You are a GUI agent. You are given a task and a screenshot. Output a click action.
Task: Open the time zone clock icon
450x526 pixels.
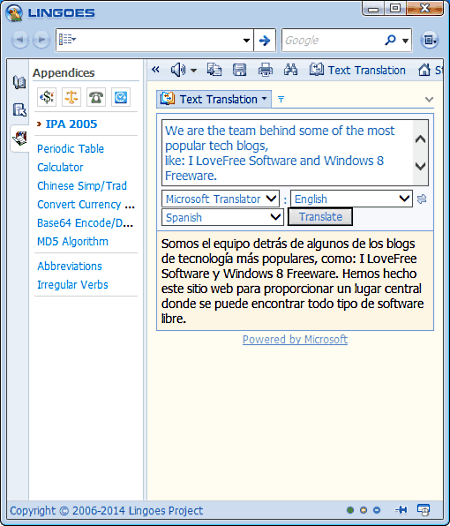121,97
